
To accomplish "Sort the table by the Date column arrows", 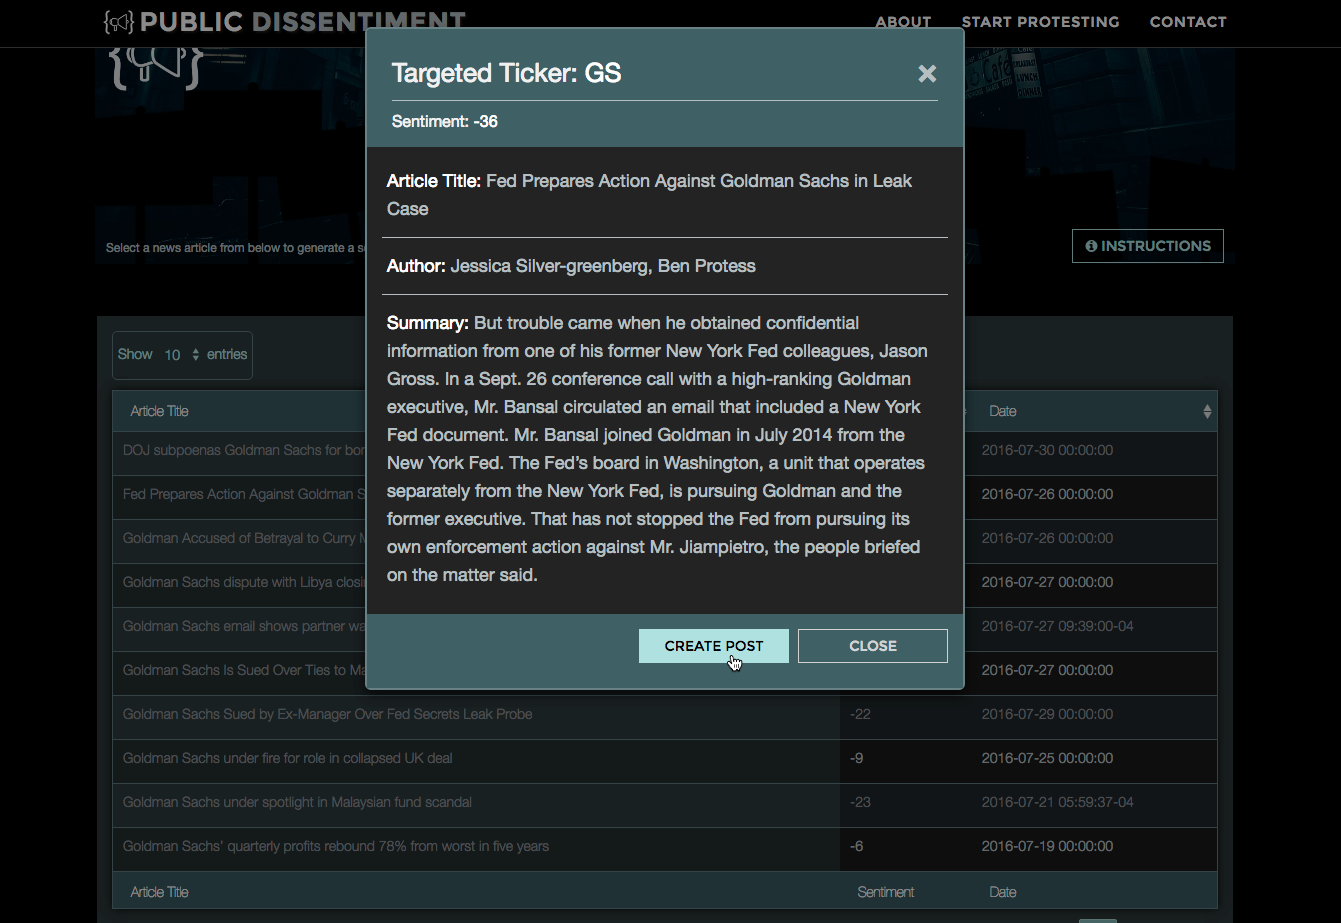I will pos(1207,412).
